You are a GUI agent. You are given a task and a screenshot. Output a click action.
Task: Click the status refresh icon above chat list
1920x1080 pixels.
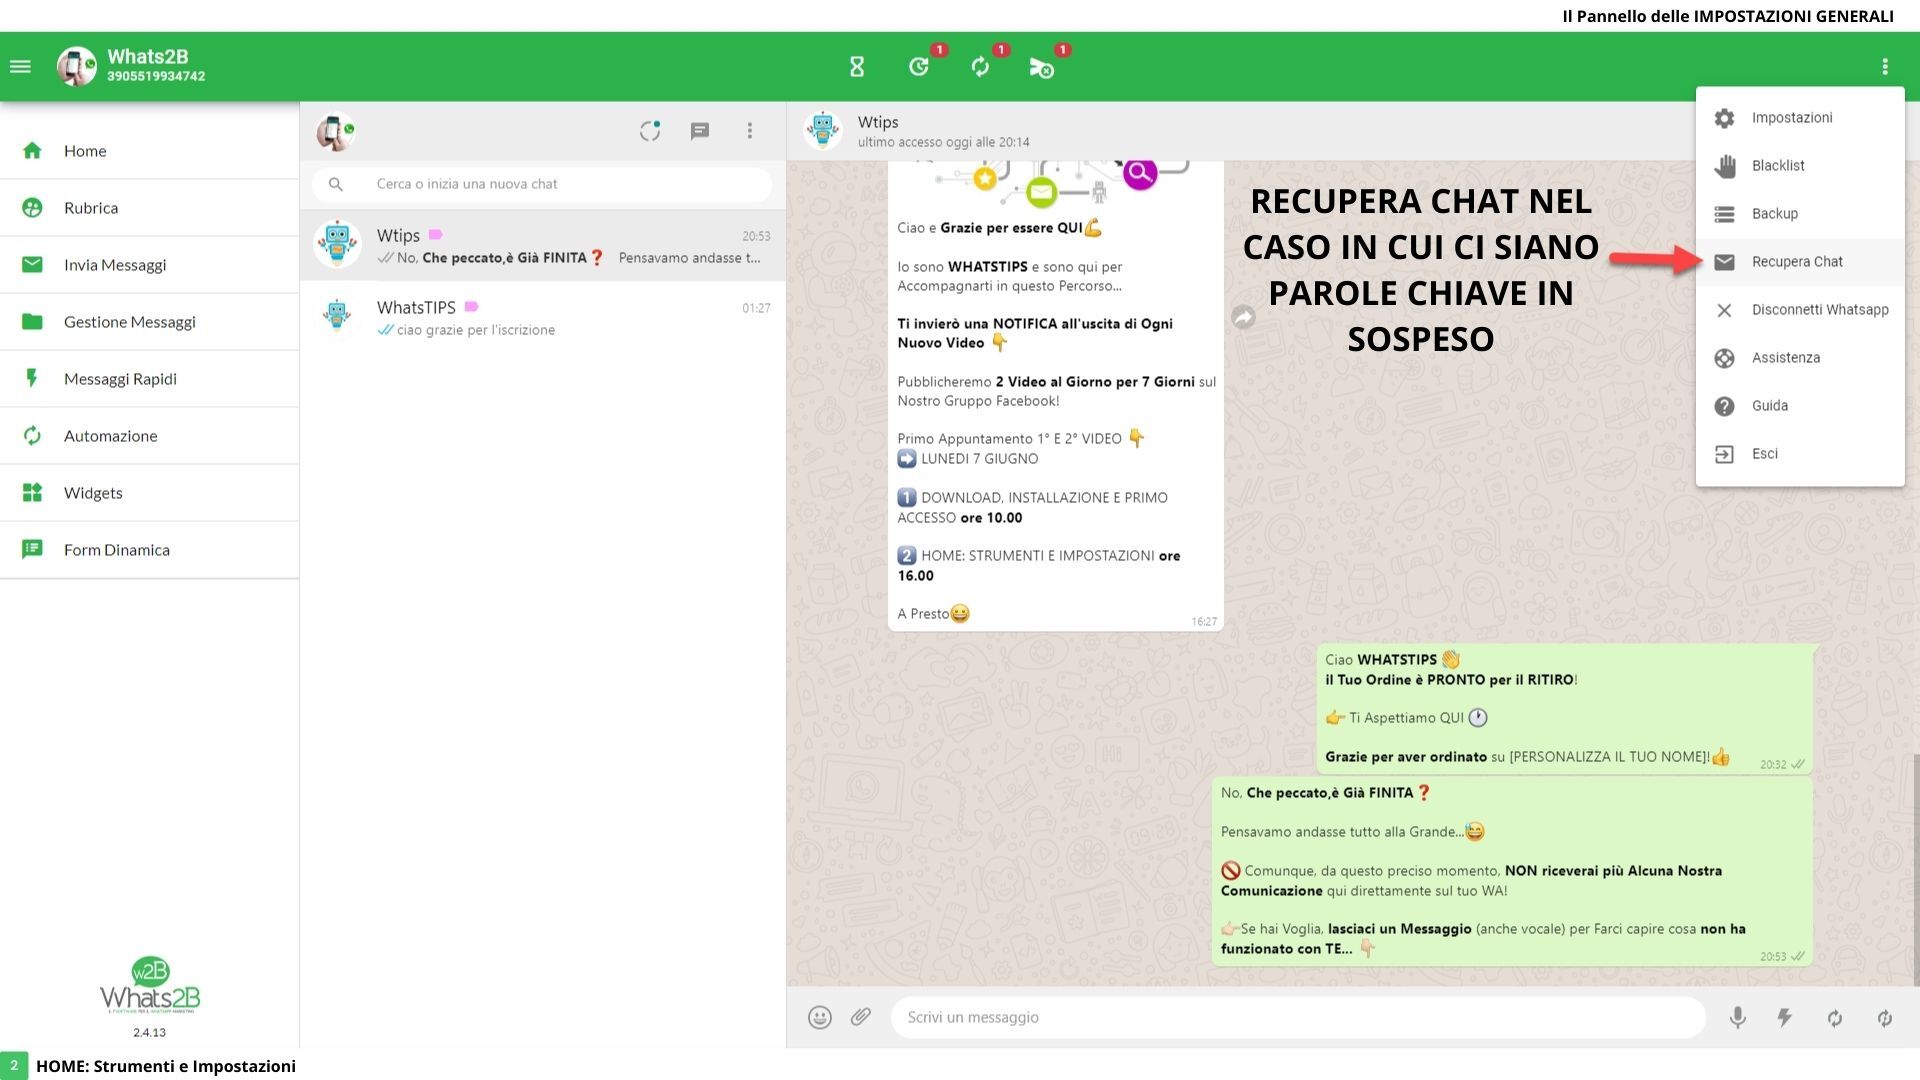650,131
